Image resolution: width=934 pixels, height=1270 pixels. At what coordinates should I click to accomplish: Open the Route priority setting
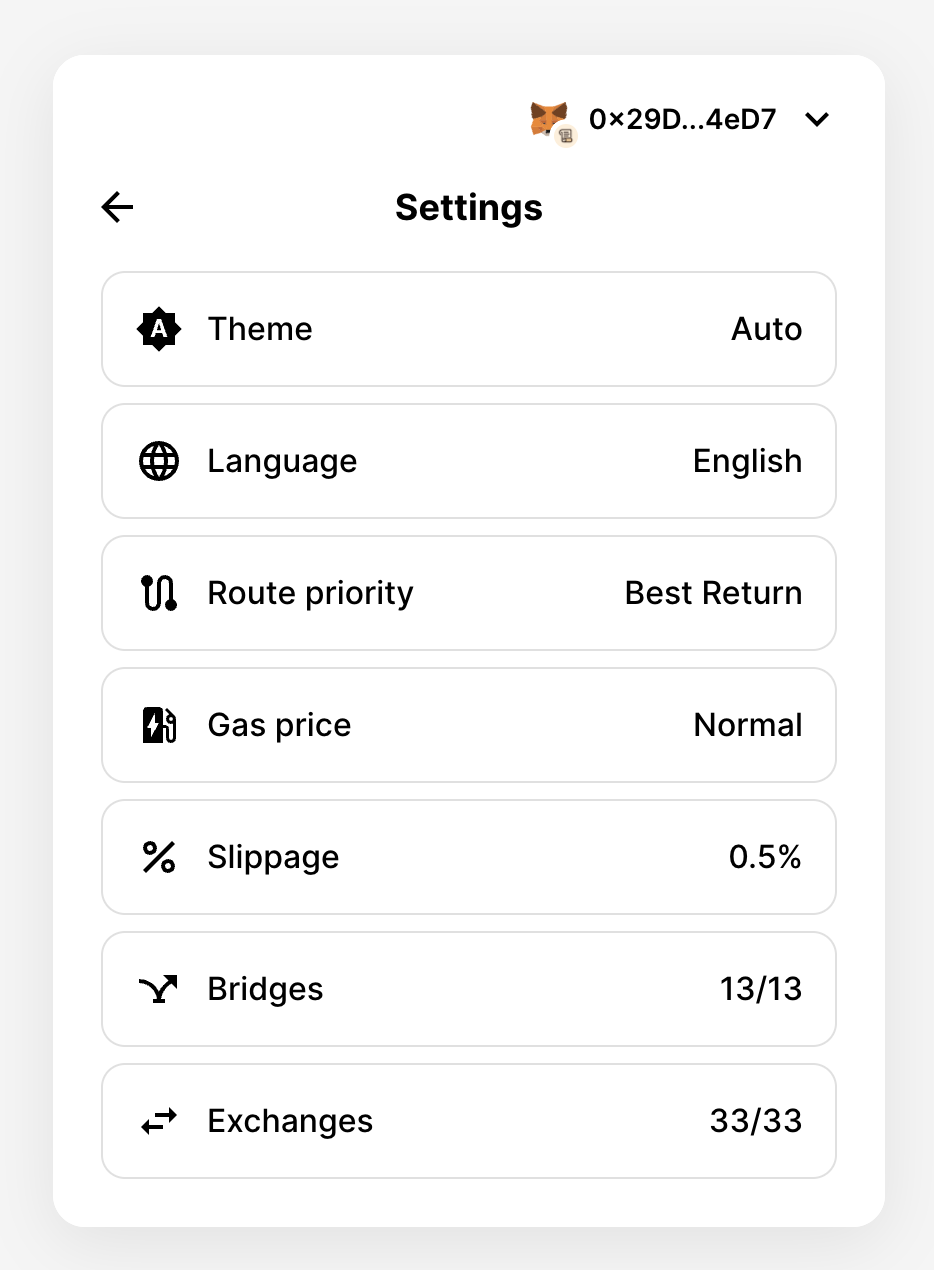[469, 593]
